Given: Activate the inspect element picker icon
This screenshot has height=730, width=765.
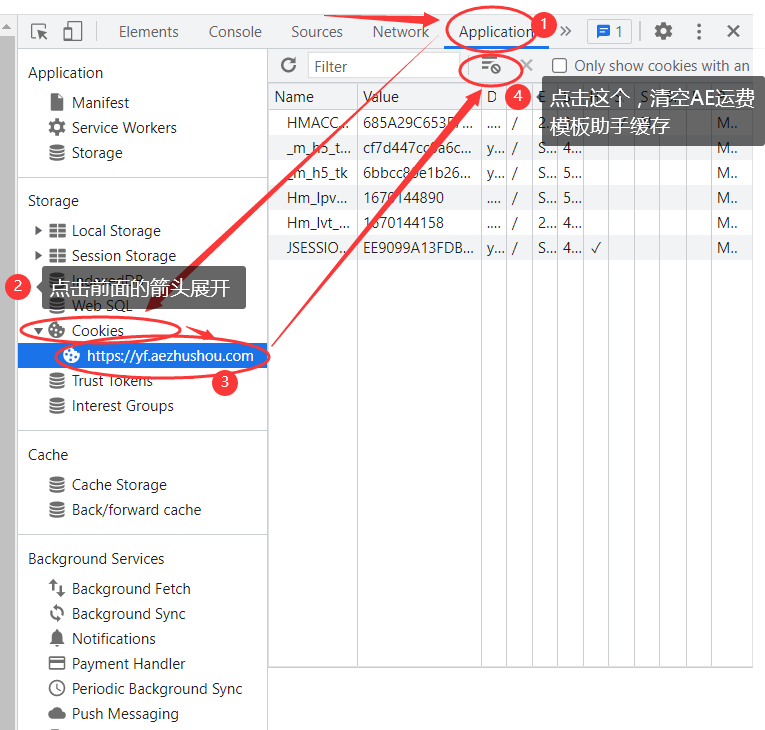Looking at the screenshot, I should pos(40,32).
